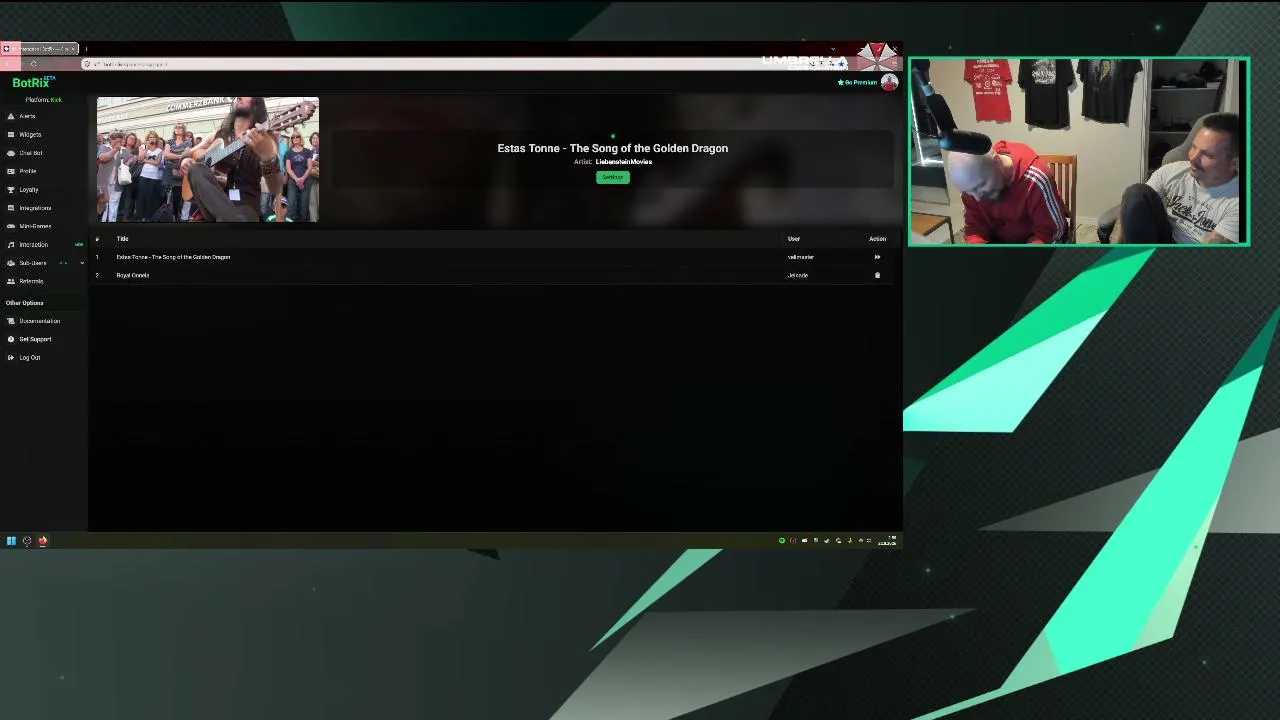This screenshot has width=1280, height=720.
Task: Click the green Settings button
Action: pos(613,177)
